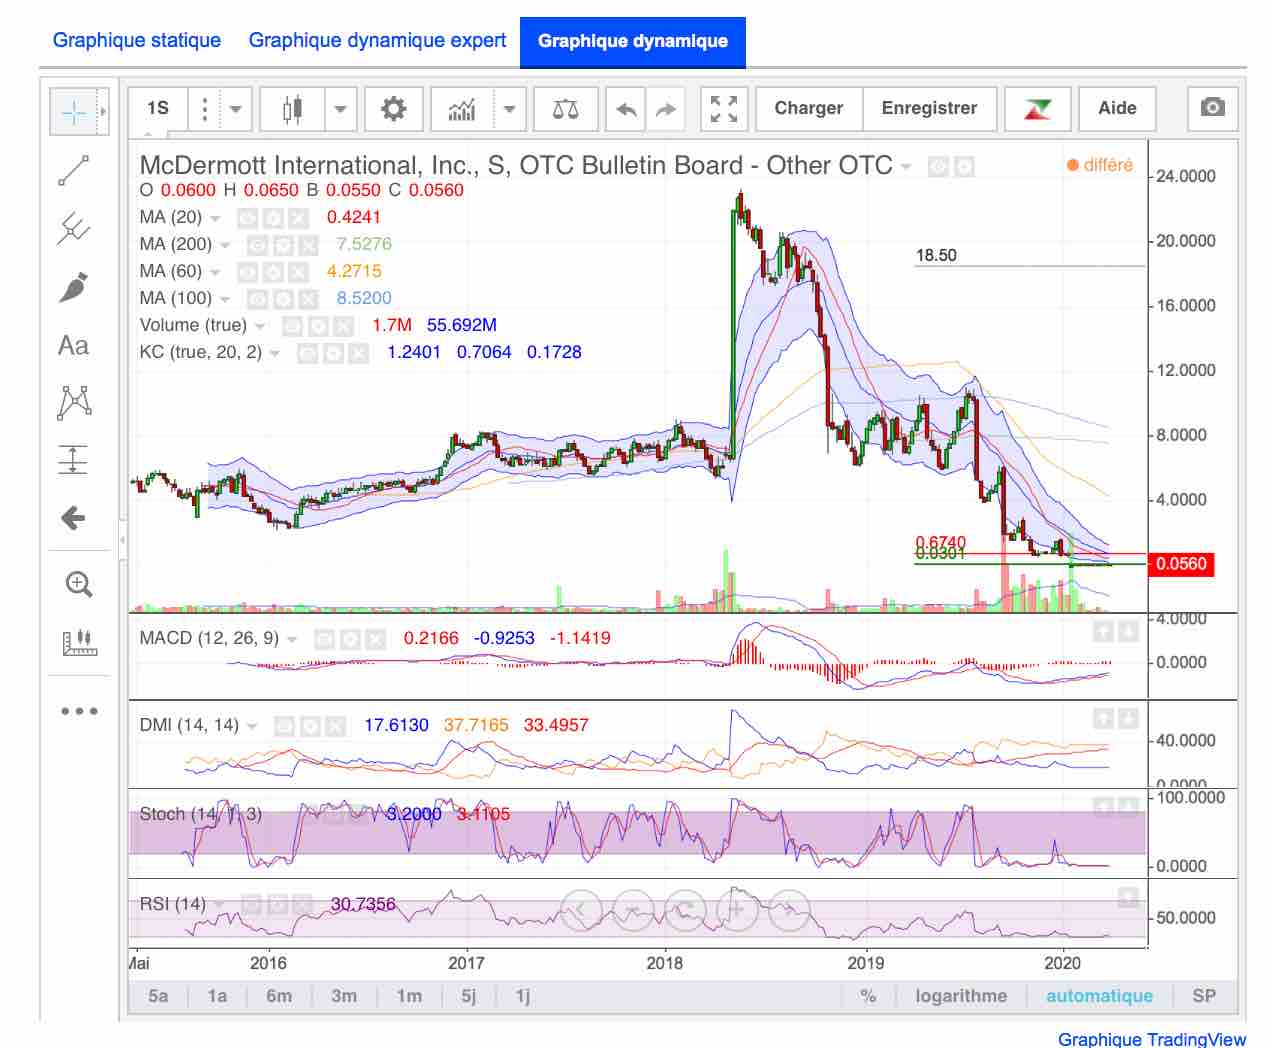The height and width of the screenshot is (1048, 1268).
Task: Hide the MA (100) indicator with eye icon
Action: (x=258, y=298)
